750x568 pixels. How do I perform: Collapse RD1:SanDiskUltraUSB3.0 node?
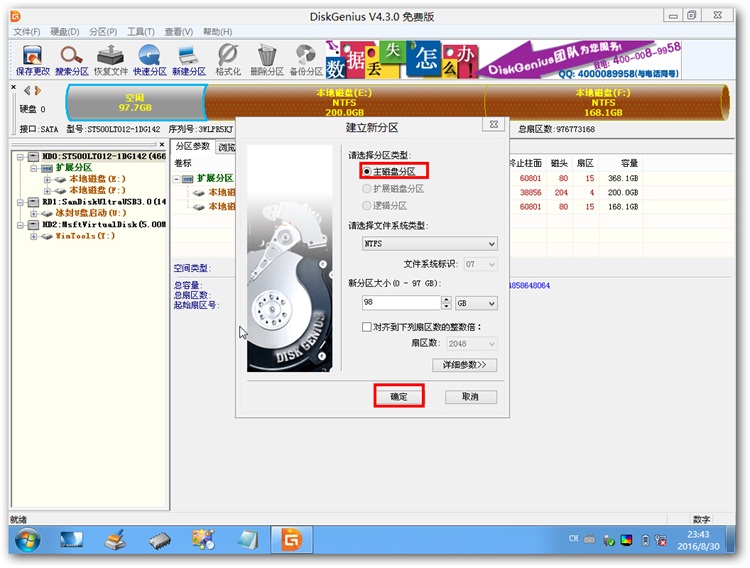coord(20,202)
